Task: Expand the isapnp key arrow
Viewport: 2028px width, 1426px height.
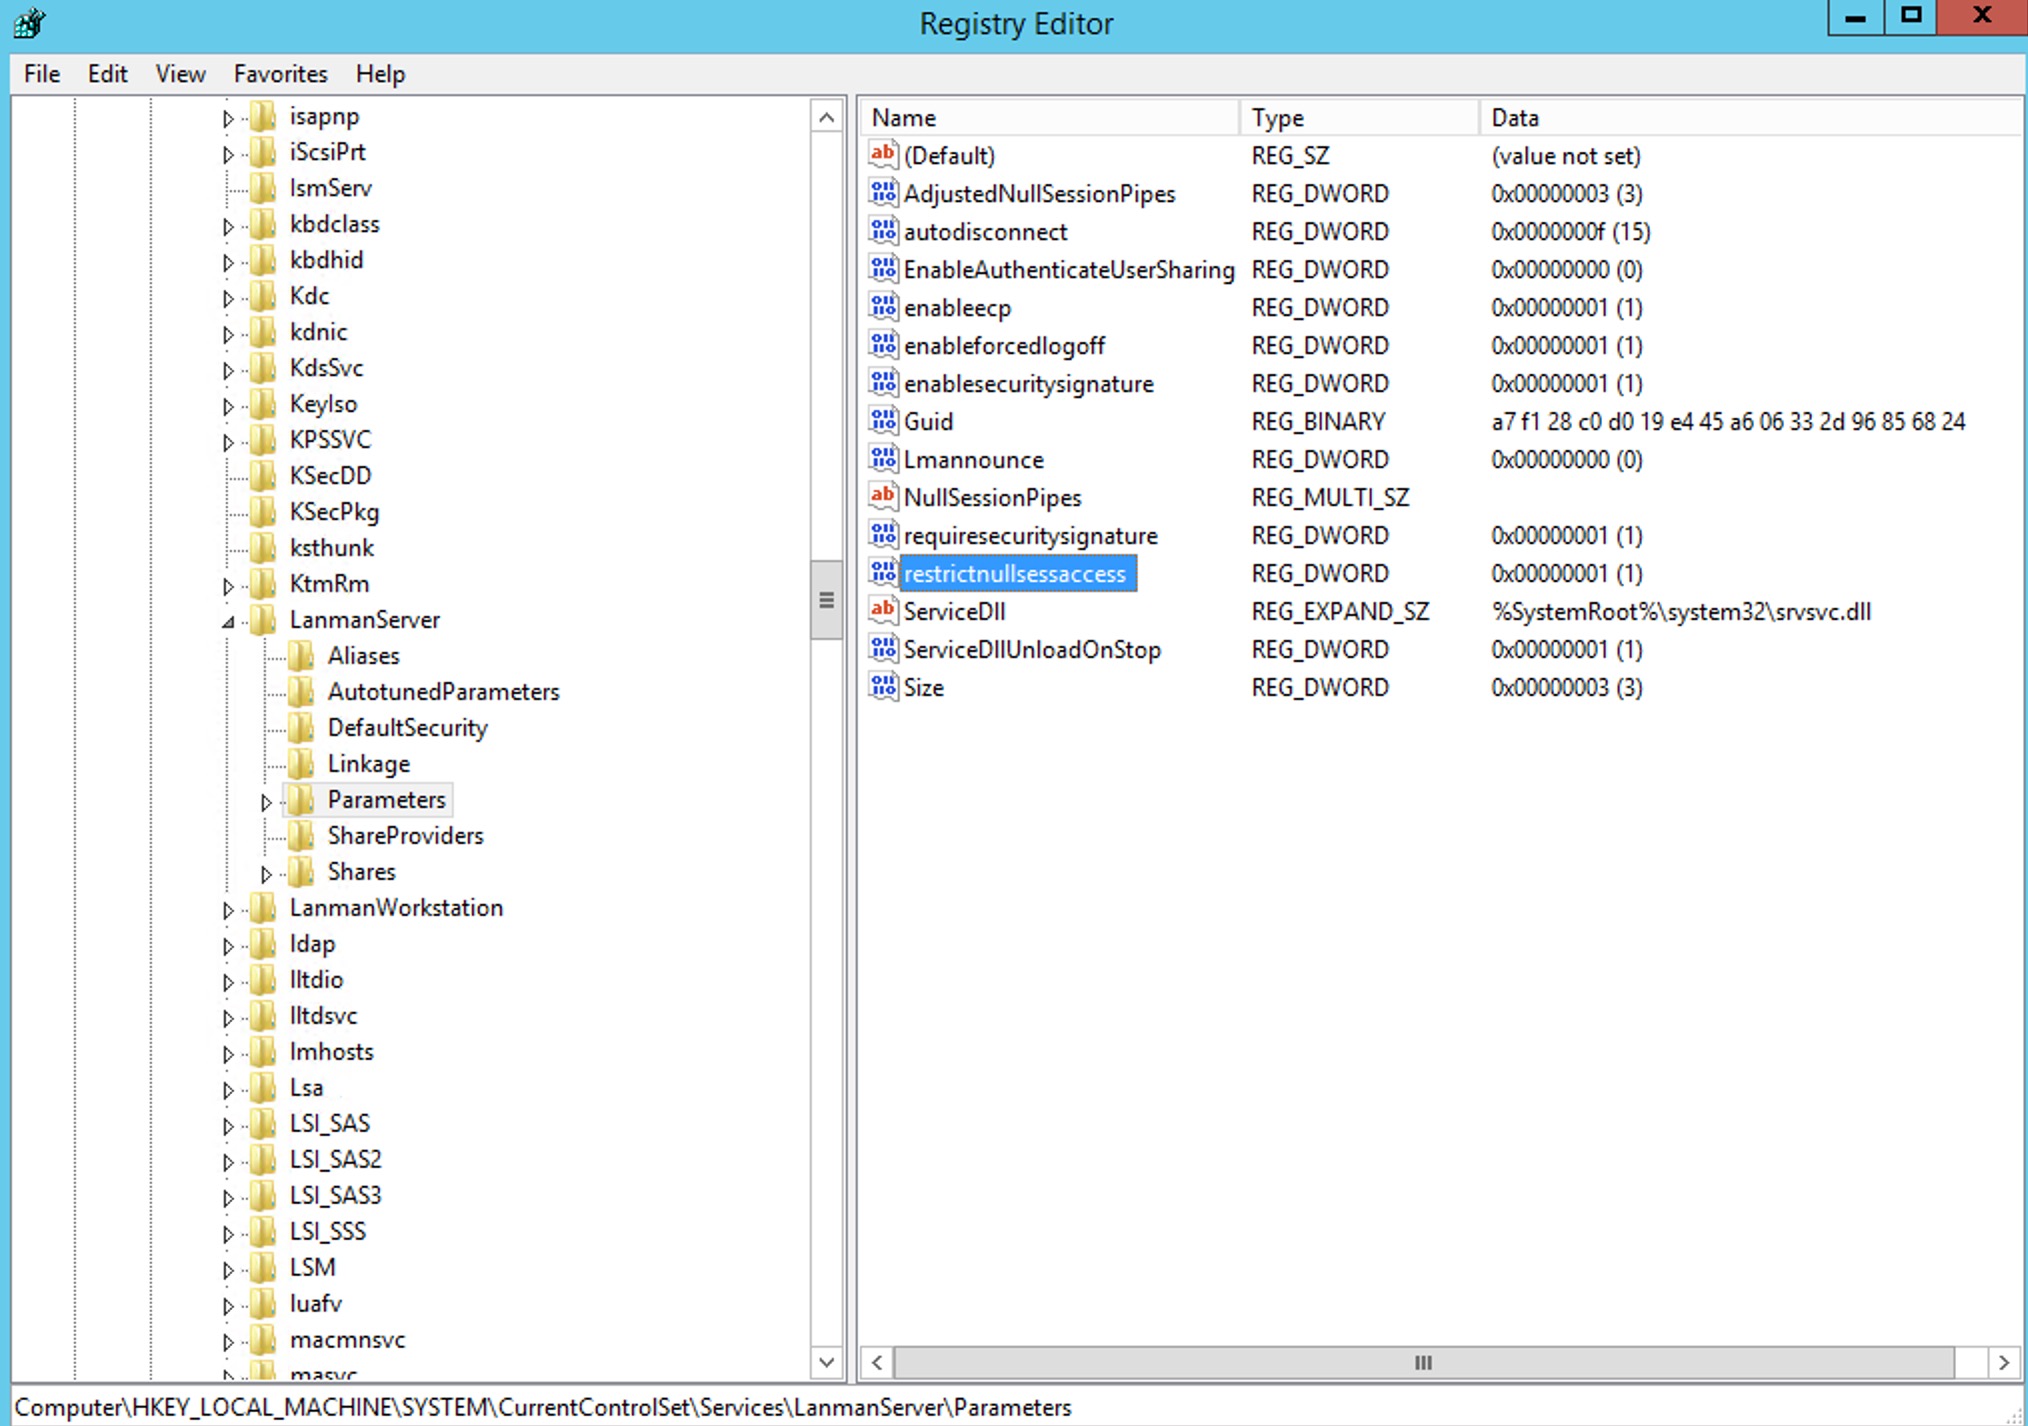Action: (x=228, y=118)
